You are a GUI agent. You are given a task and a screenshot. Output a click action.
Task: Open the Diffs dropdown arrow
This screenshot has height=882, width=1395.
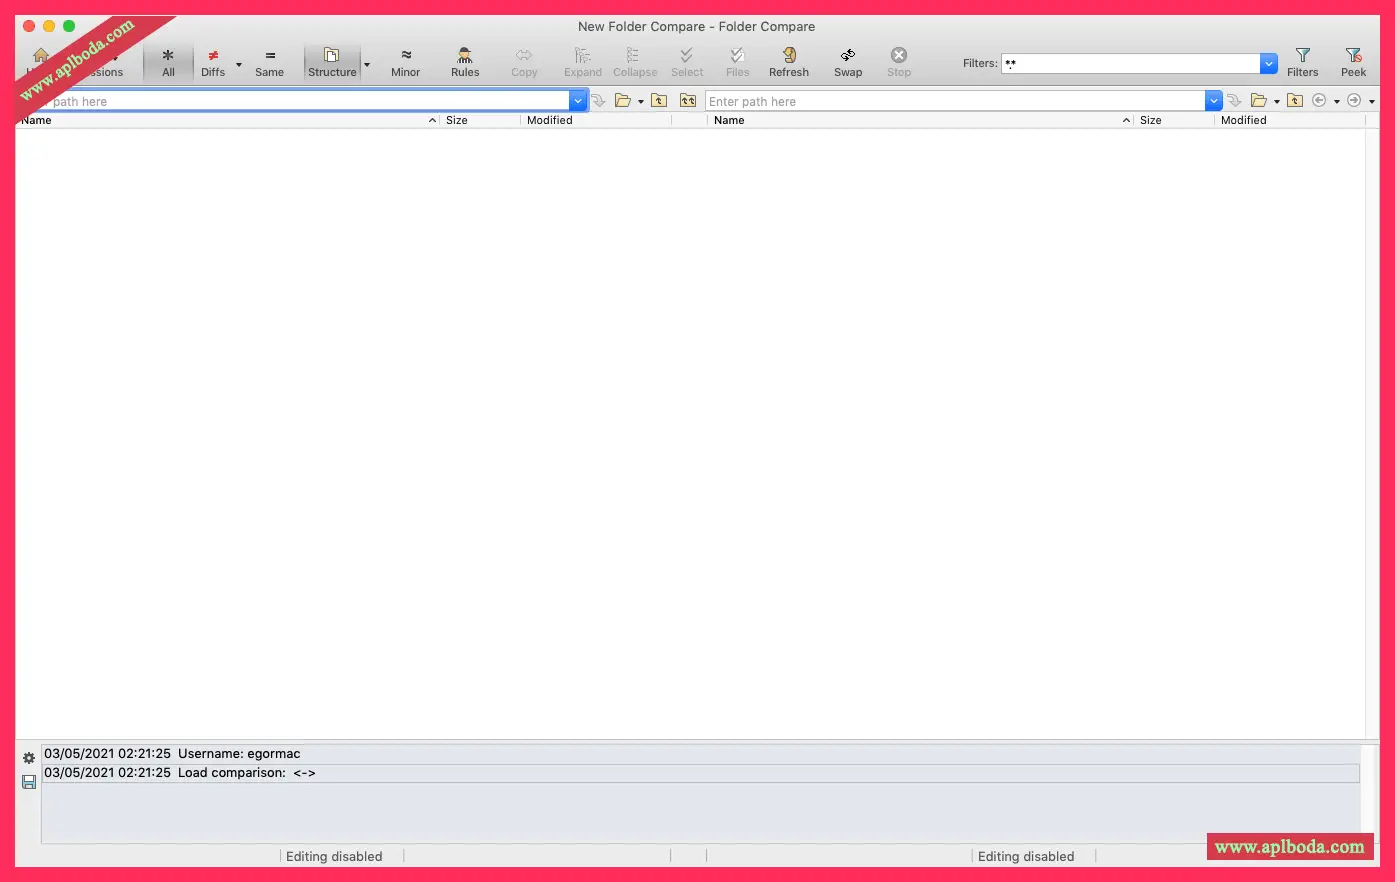pyautogui.click(x=239, y=65)
